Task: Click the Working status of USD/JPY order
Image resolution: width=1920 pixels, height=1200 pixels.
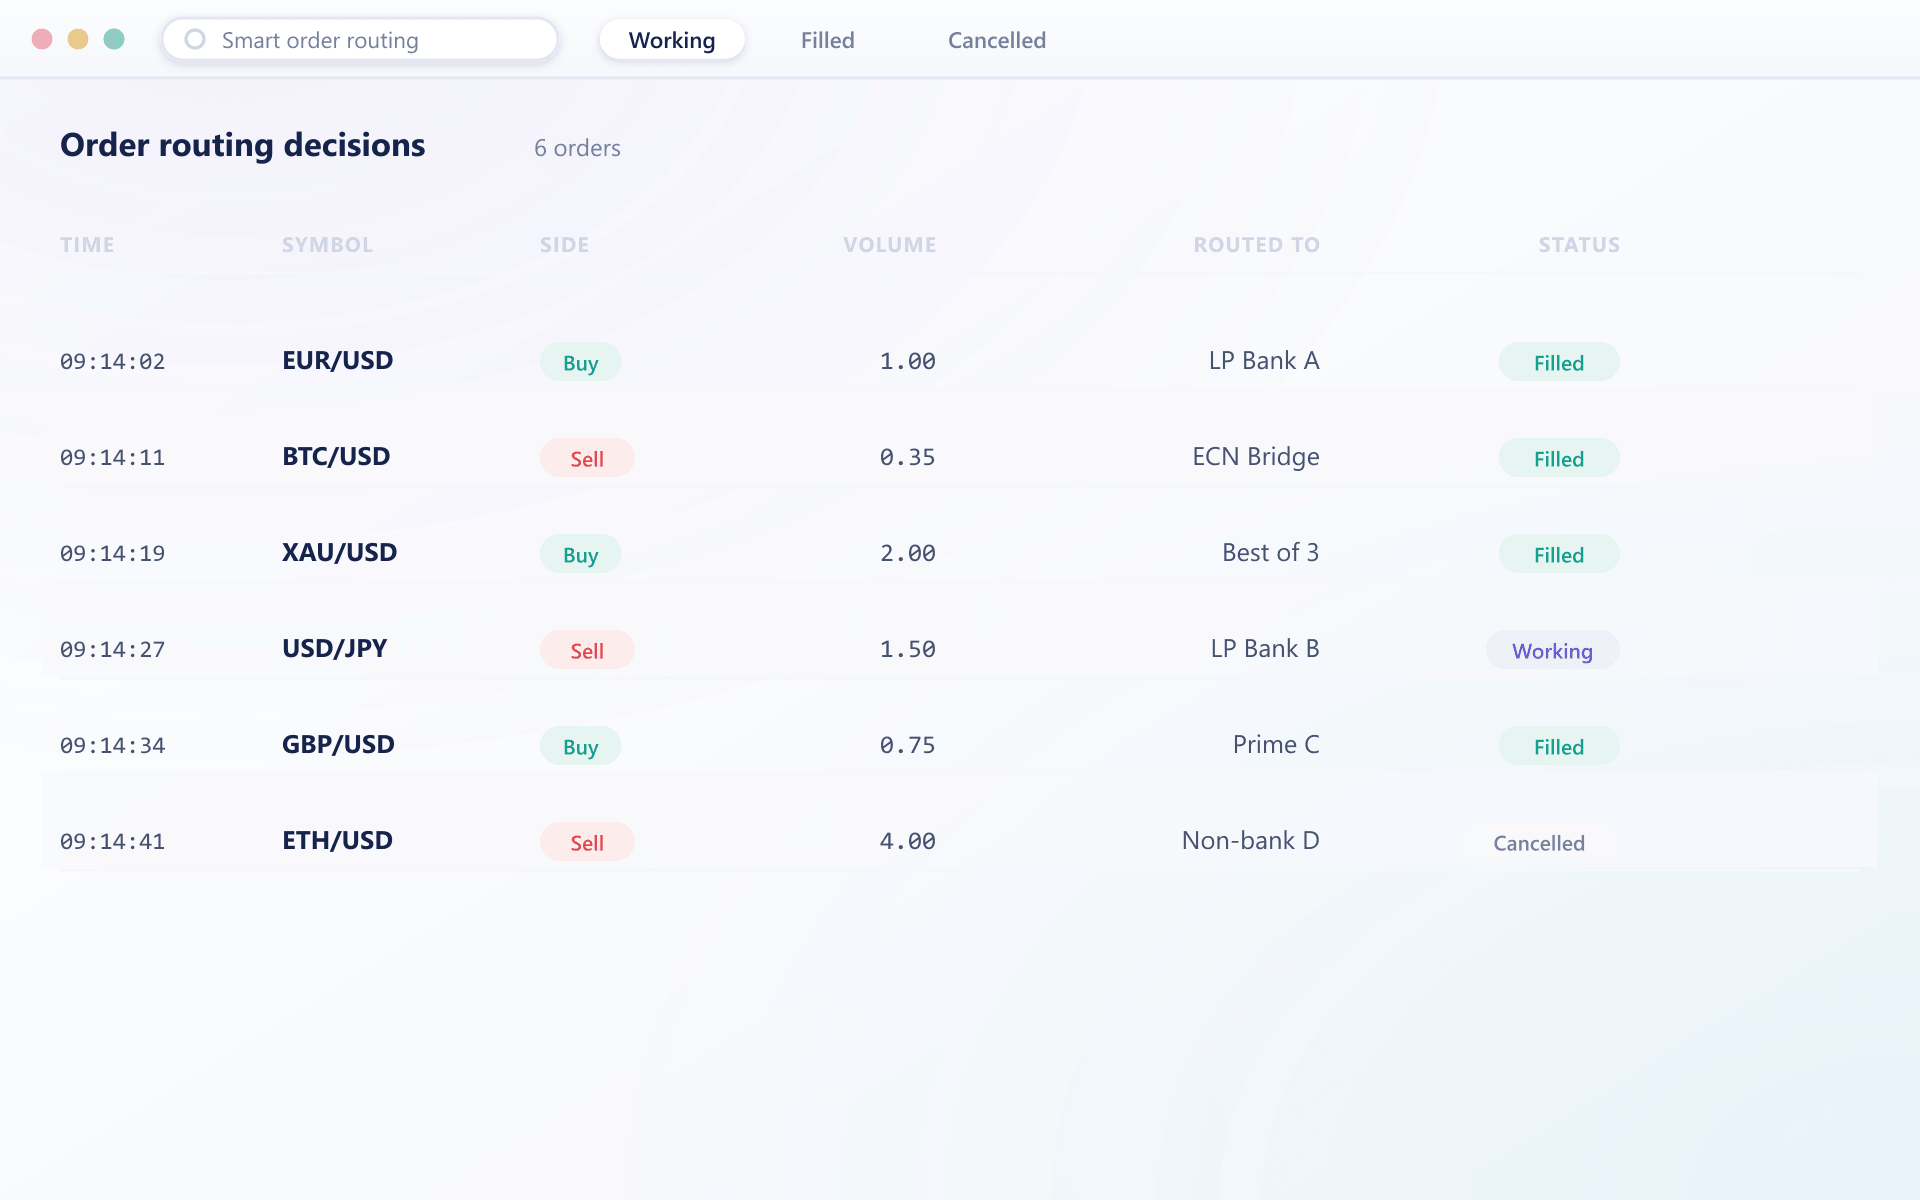Action: (x=1552, y=650)
